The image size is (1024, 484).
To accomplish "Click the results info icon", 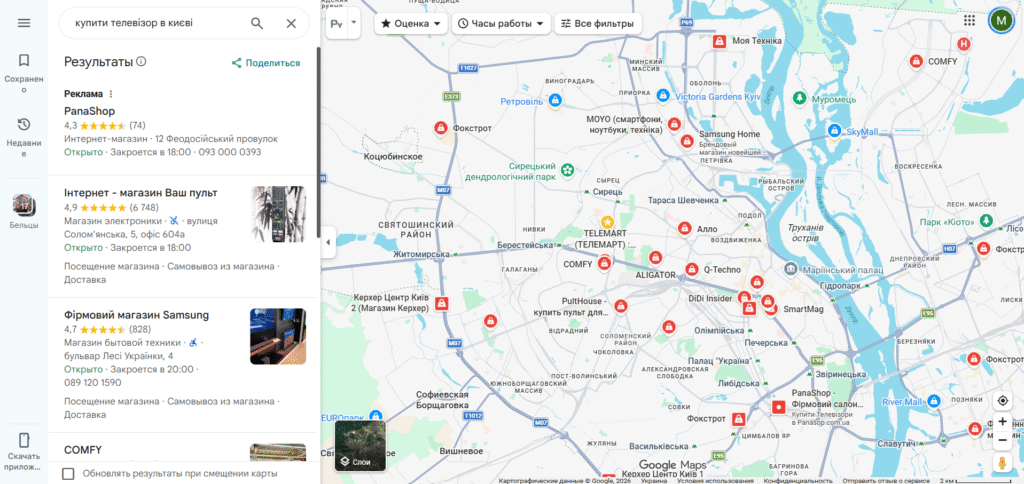I will 141,61.
